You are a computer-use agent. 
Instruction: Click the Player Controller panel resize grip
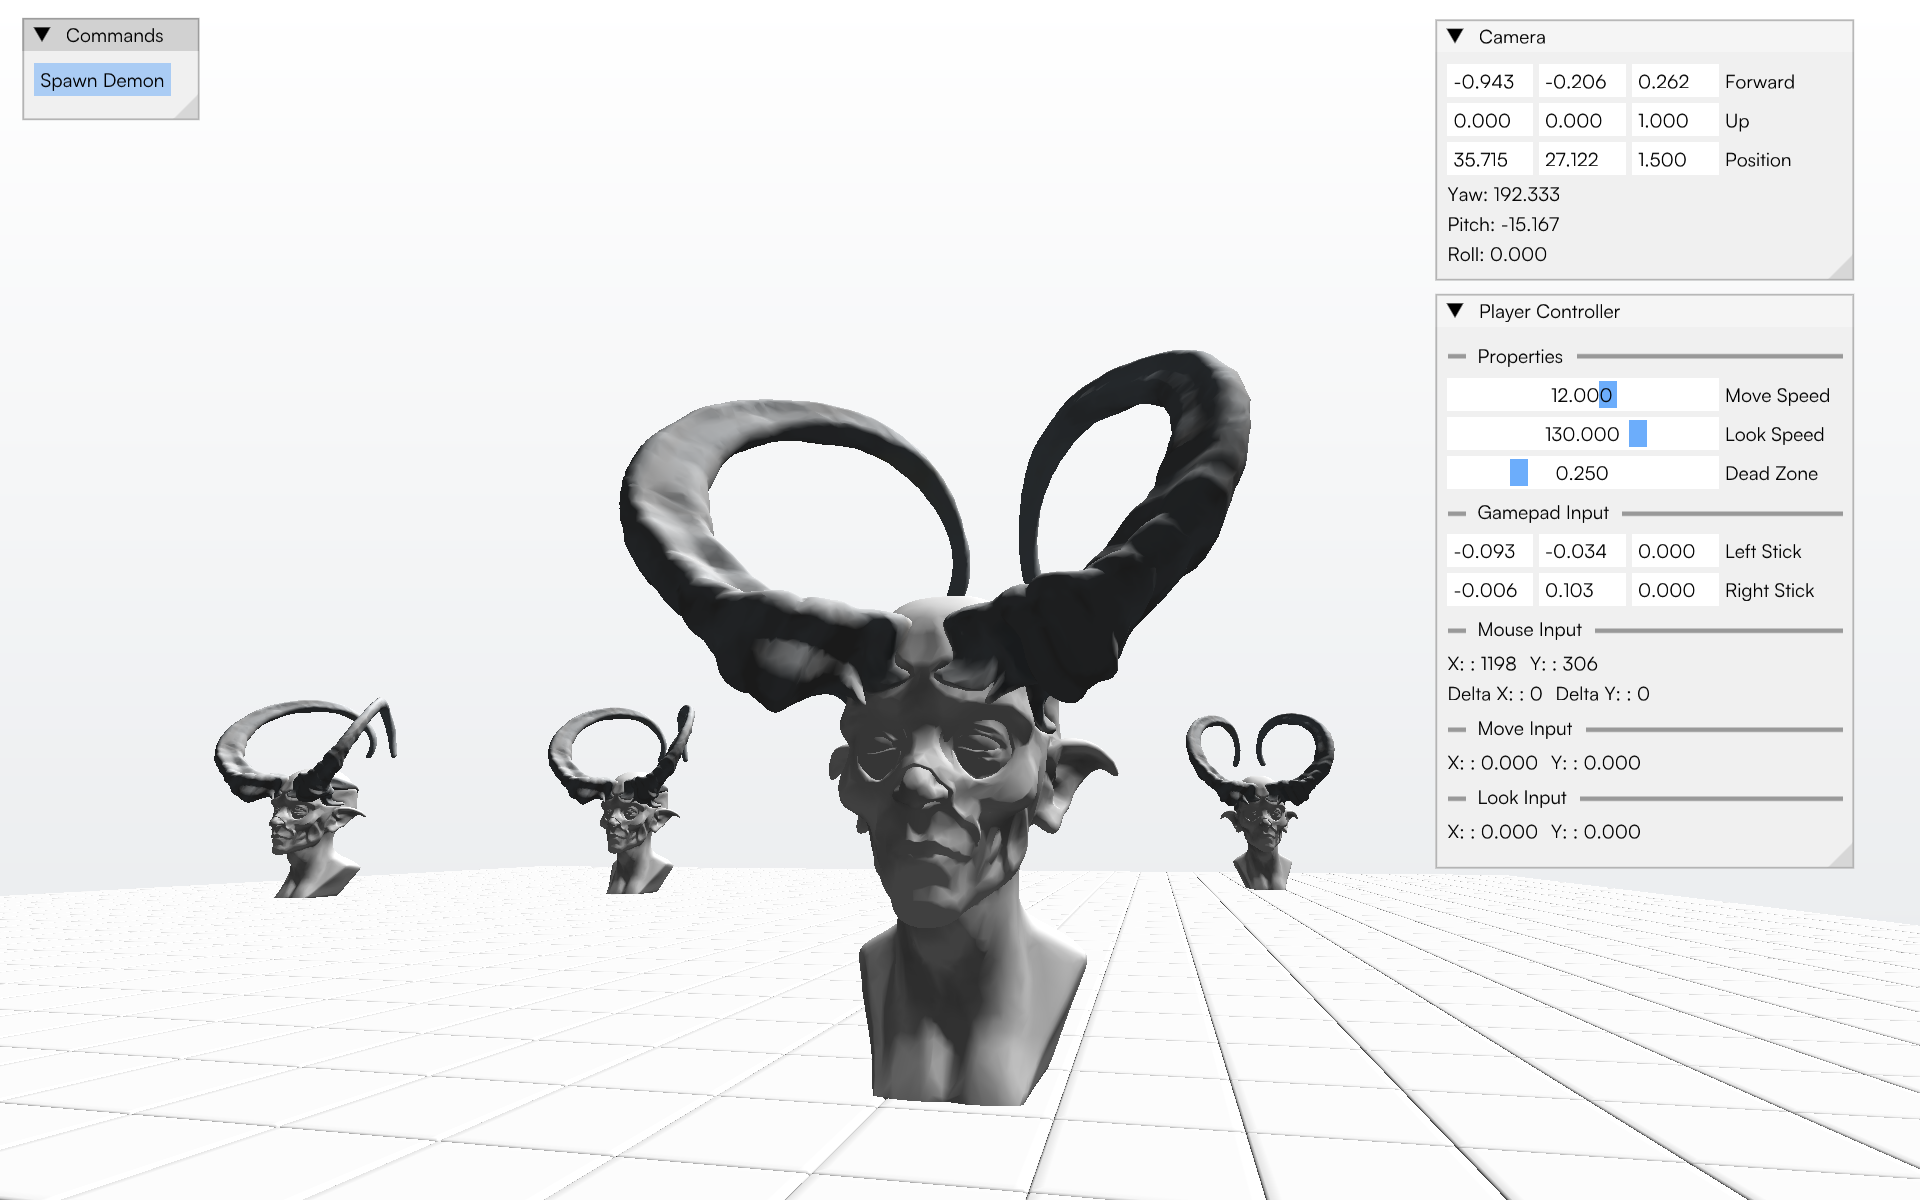(x=1842, y=857)
